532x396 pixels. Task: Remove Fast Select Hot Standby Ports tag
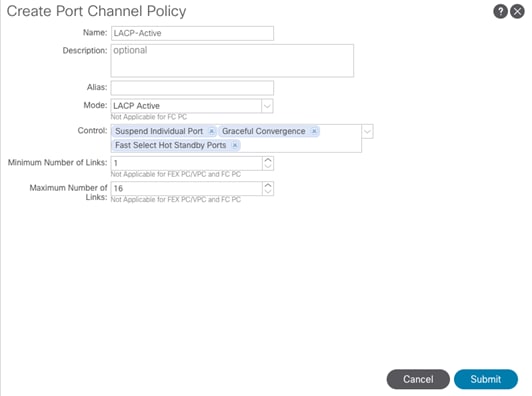click(x=234, y=145)
